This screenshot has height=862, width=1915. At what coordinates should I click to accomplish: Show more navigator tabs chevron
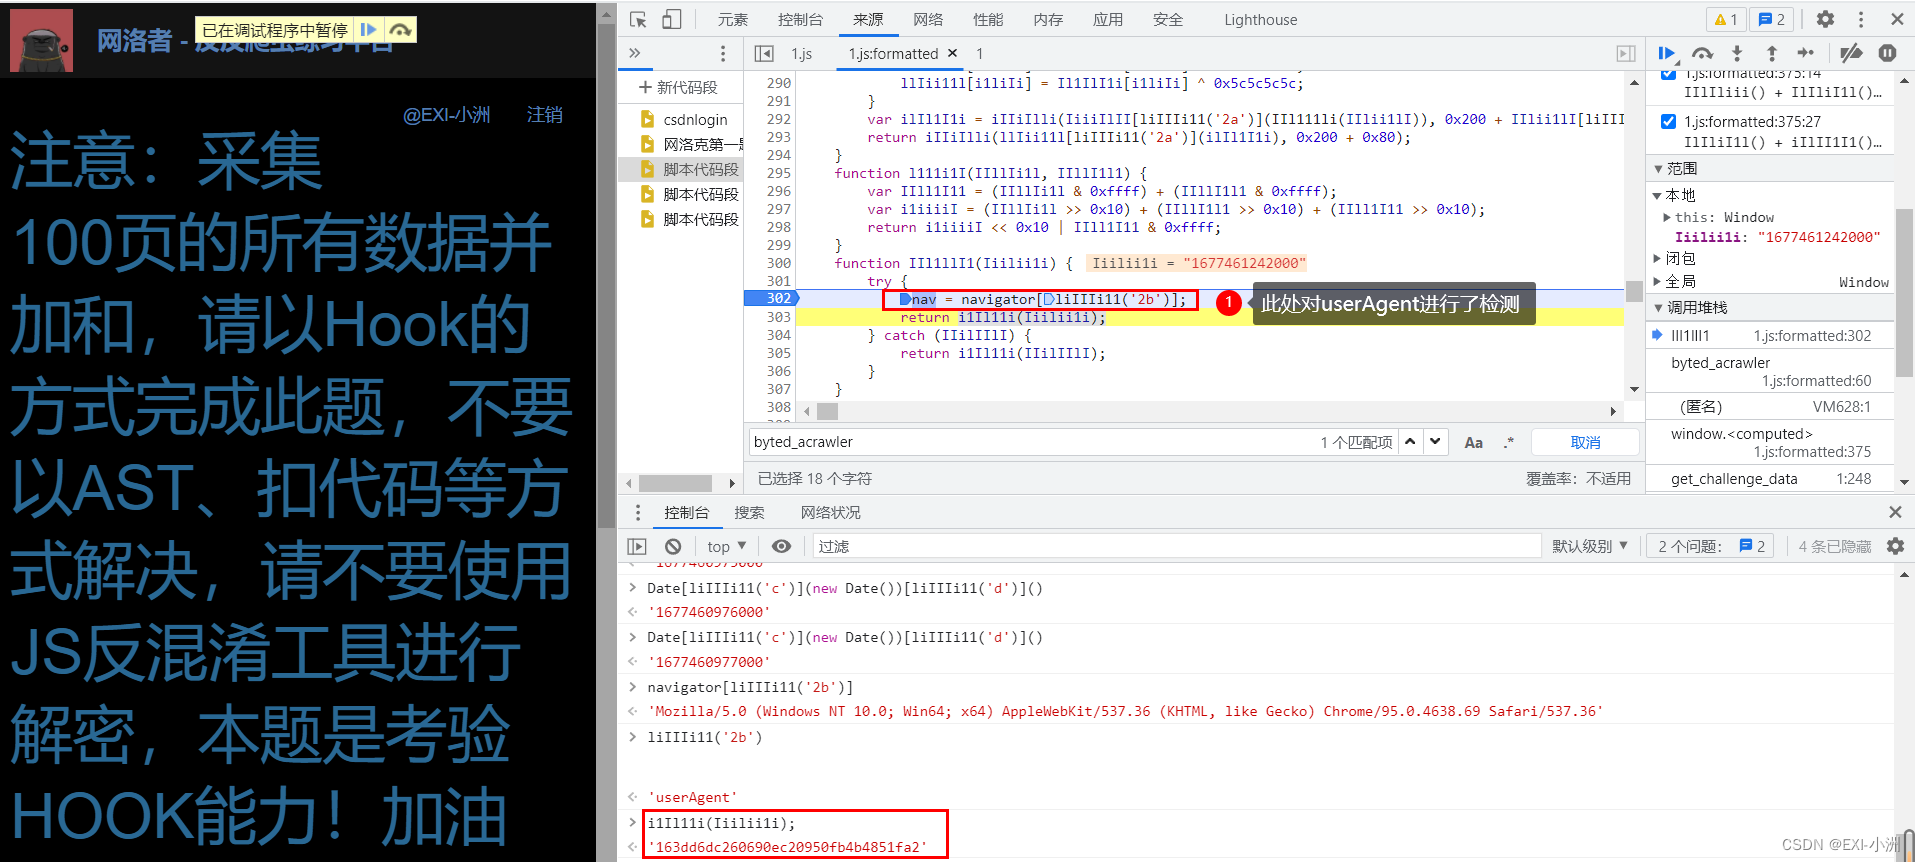tap(634, 53)
